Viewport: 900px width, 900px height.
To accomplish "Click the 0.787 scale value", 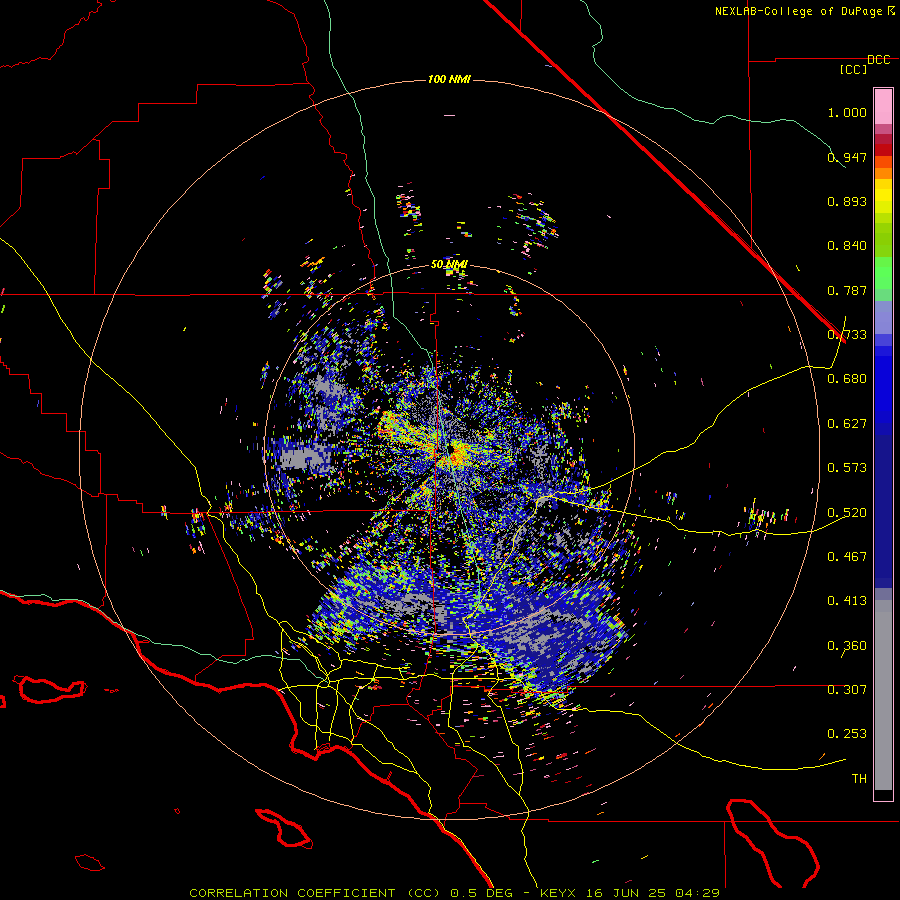I will click(847, 290).
